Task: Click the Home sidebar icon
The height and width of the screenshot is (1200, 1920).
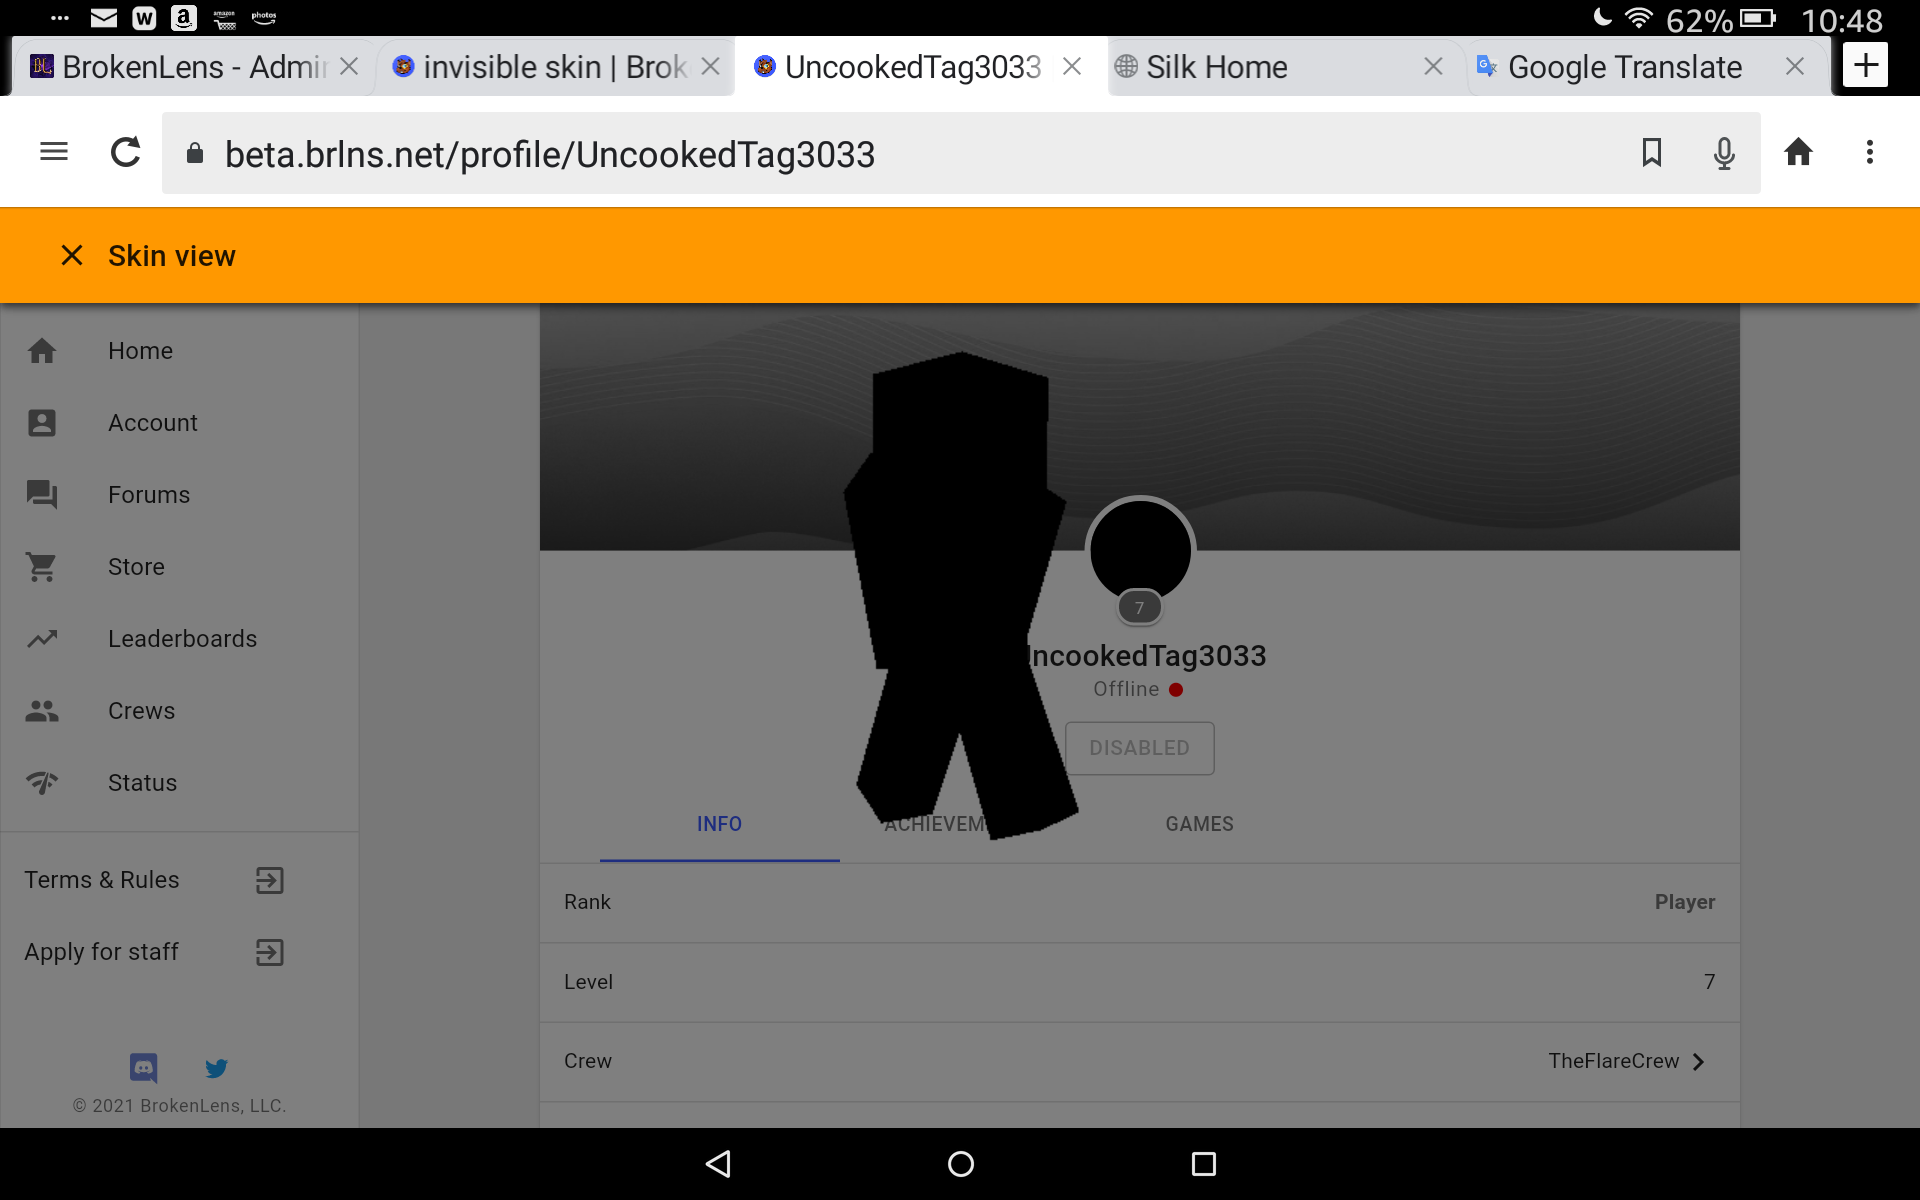Action: point(42,351)
